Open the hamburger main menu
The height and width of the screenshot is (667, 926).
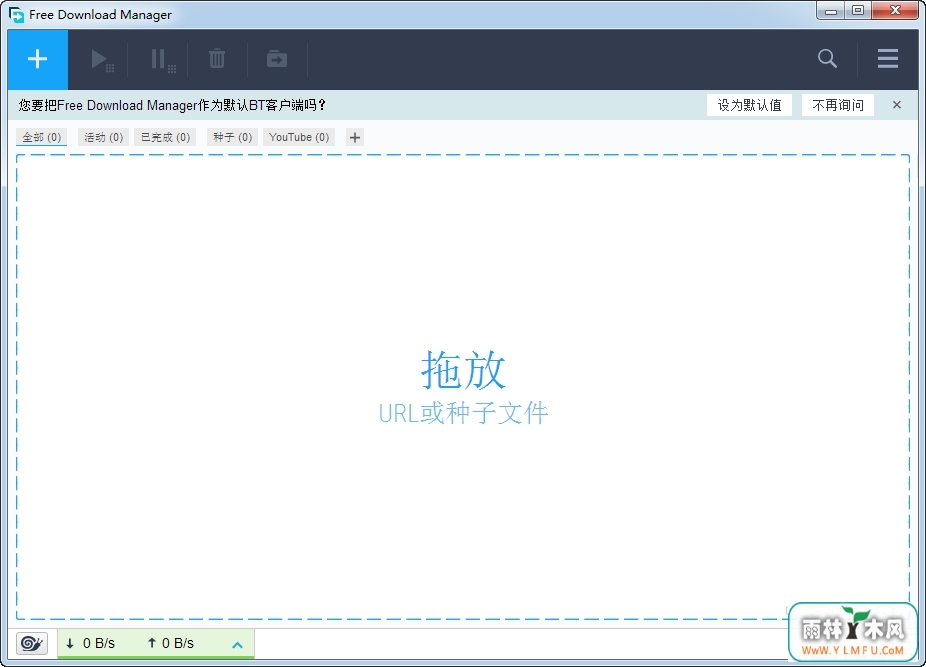pyautogui.click(x=887, y=58)
